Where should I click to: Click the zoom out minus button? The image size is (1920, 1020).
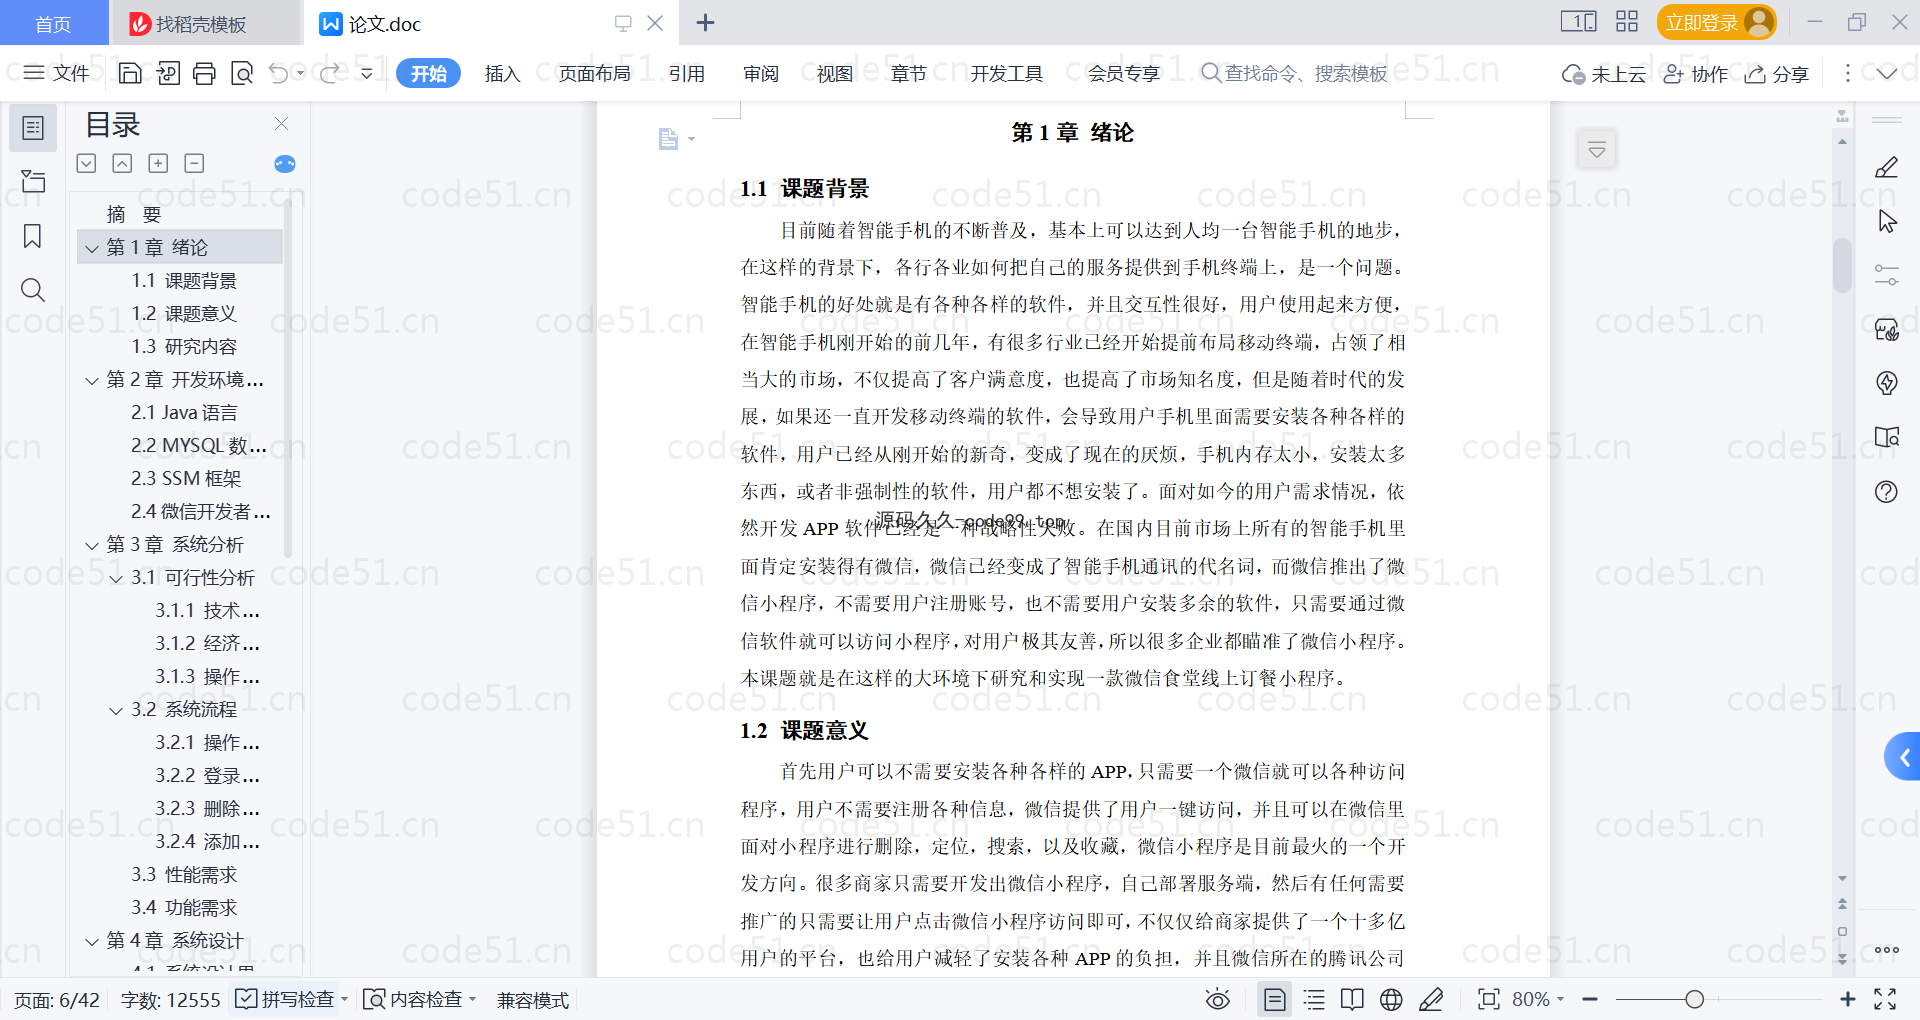pos(1590,999)
